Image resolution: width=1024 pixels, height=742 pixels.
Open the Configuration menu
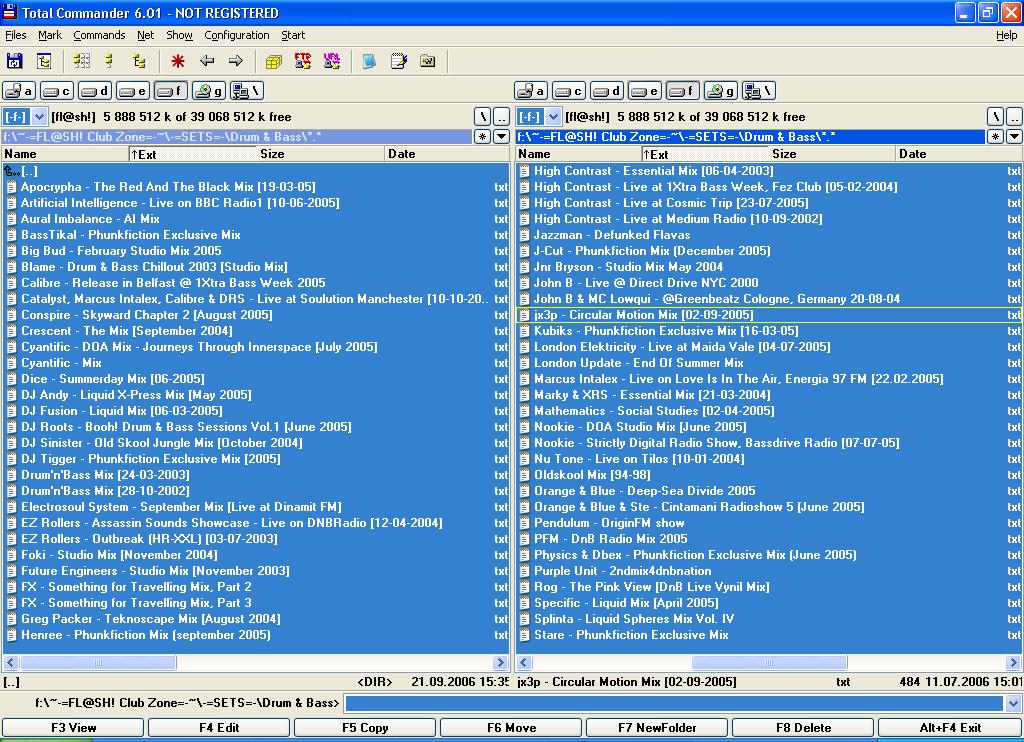pos(237,35)
